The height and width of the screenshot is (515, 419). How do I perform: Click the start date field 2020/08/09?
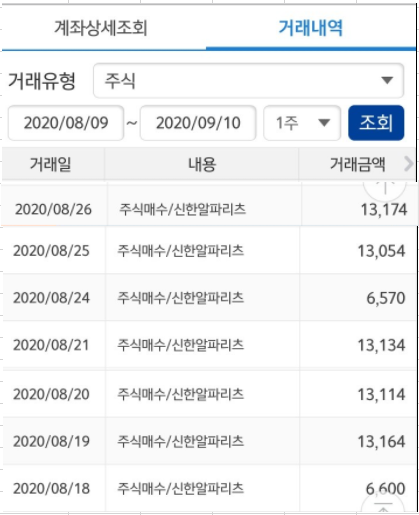66,123
